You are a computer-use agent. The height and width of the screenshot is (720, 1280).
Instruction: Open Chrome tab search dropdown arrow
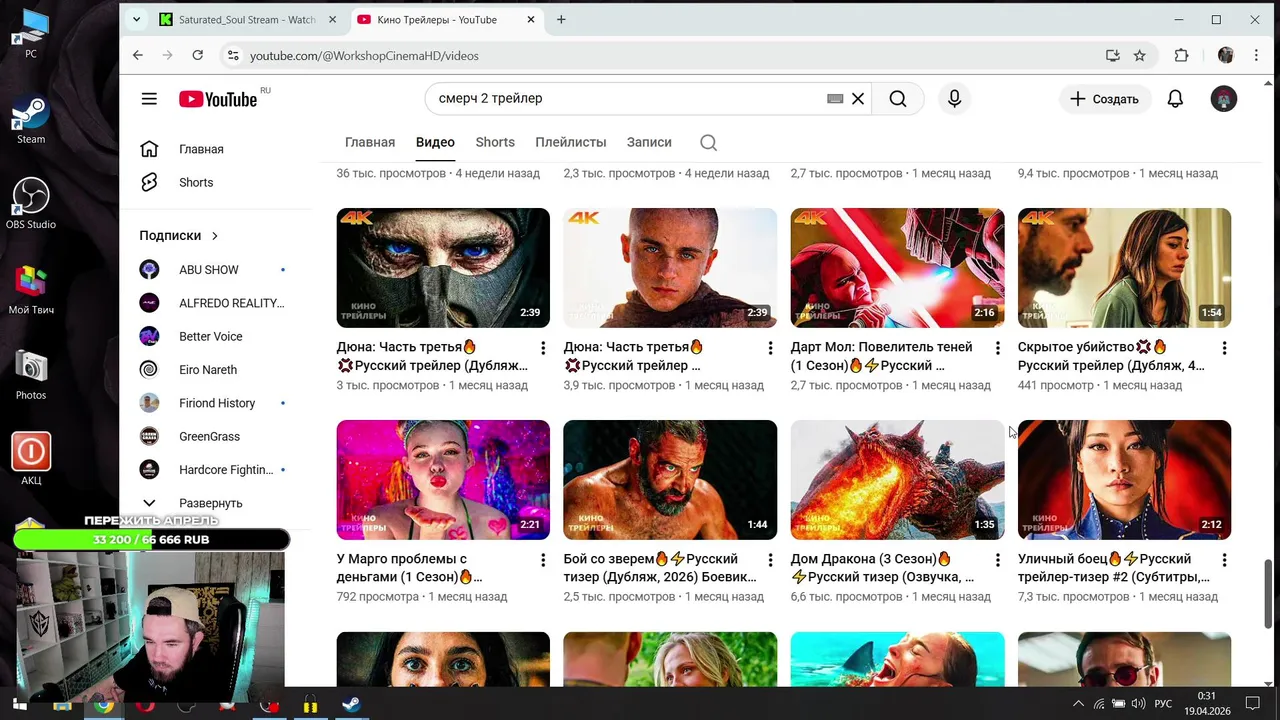(x=137, y=19)
